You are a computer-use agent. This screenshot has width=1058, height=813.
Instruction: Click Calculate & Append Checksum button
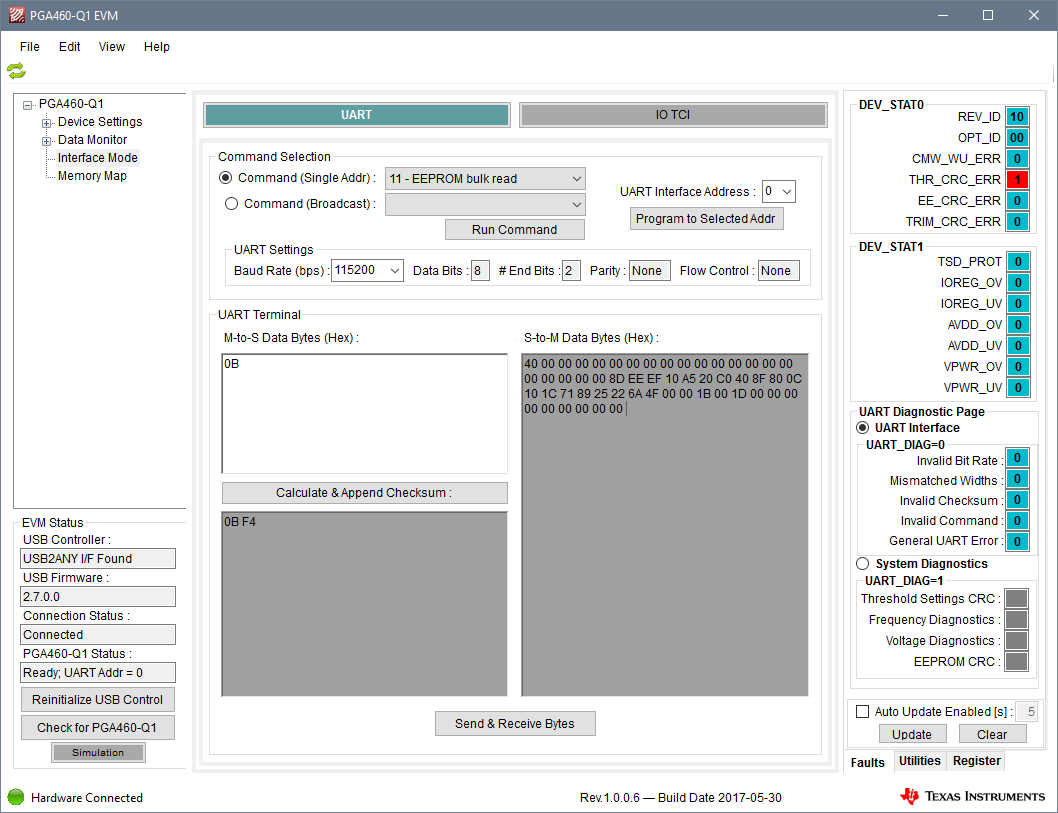364,493
